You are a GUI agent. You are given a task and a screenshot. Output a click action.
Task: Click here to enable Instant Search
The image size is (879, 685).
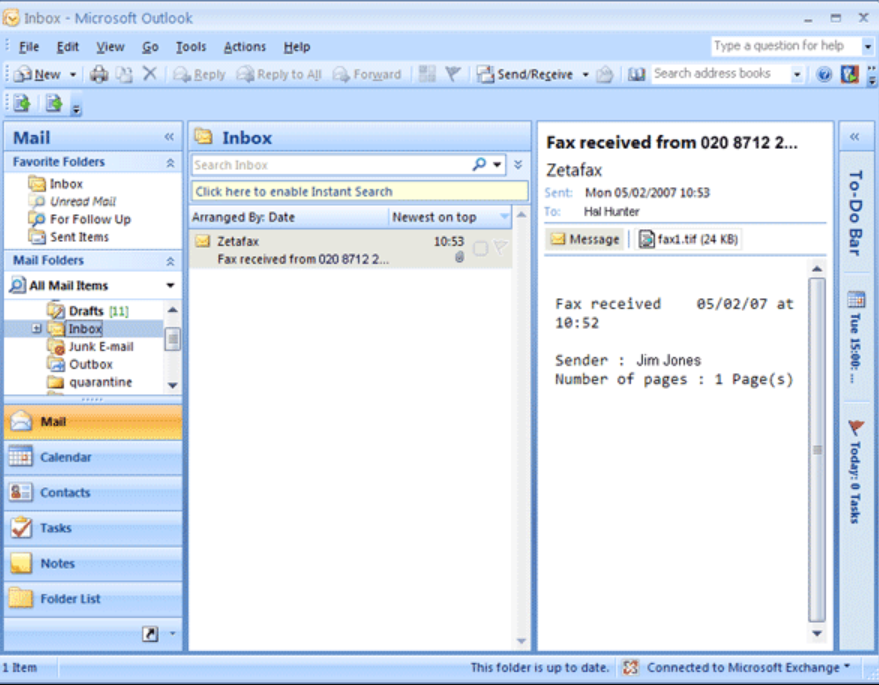pyautogui.click(x=359, y=192)
